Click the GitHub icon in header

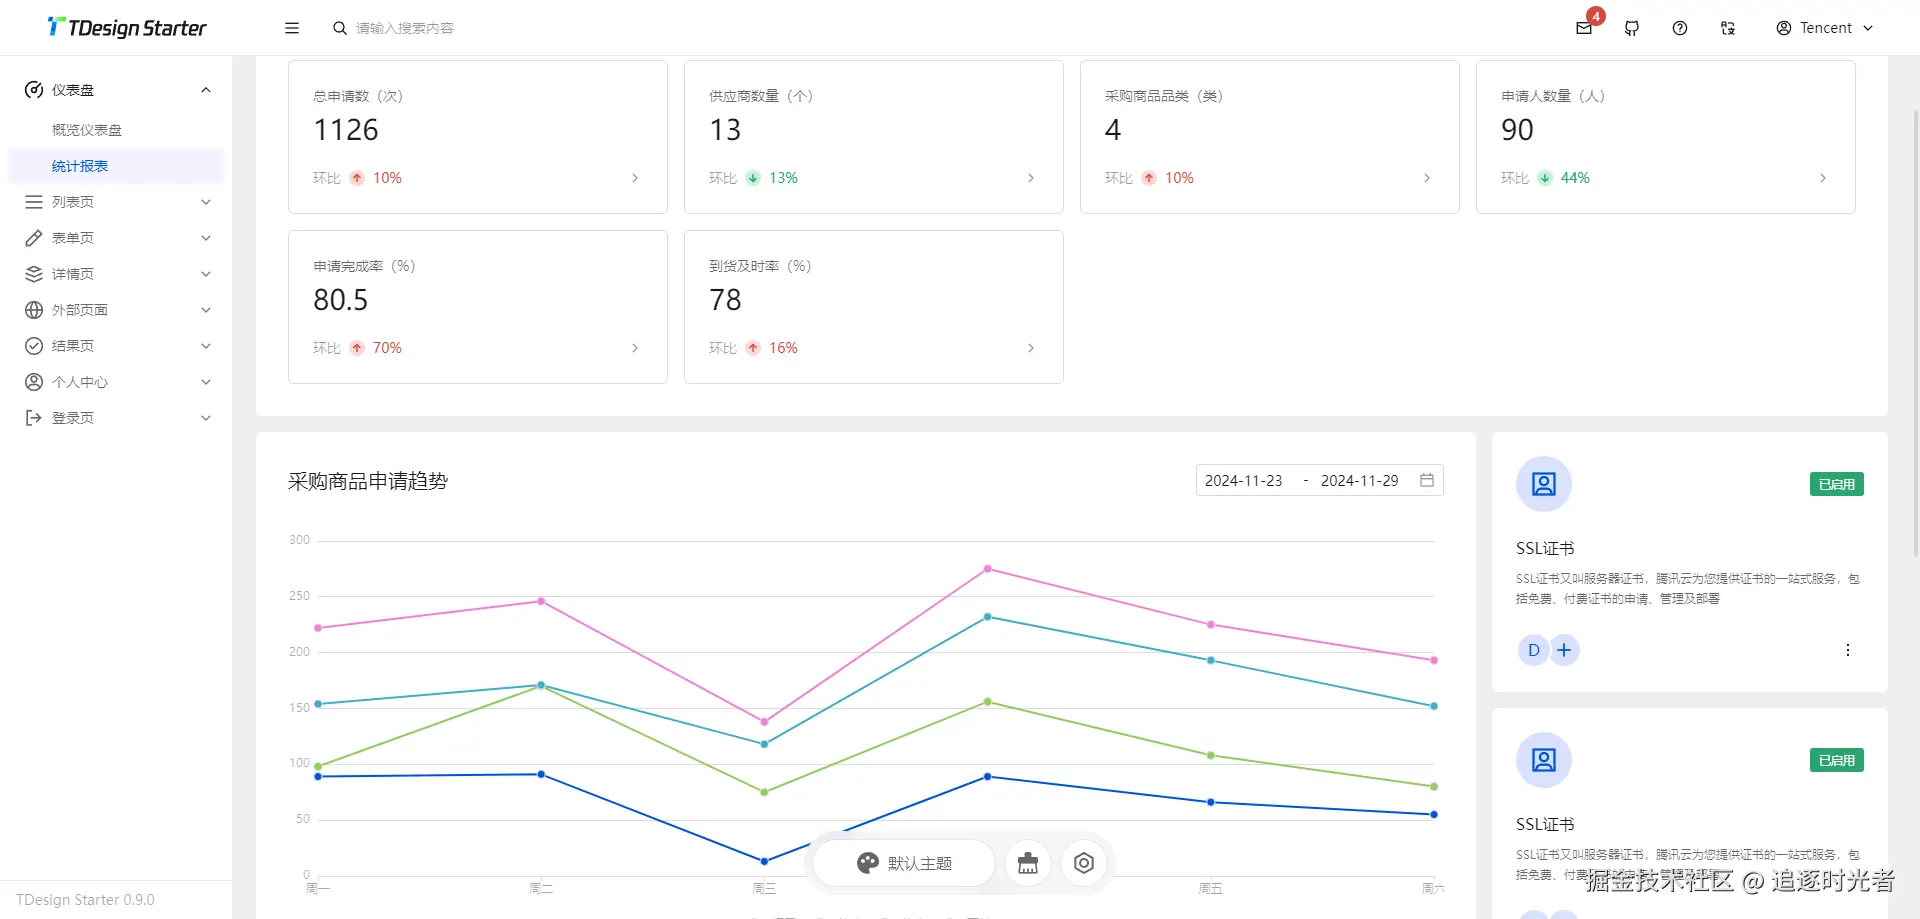[1632, 28]
